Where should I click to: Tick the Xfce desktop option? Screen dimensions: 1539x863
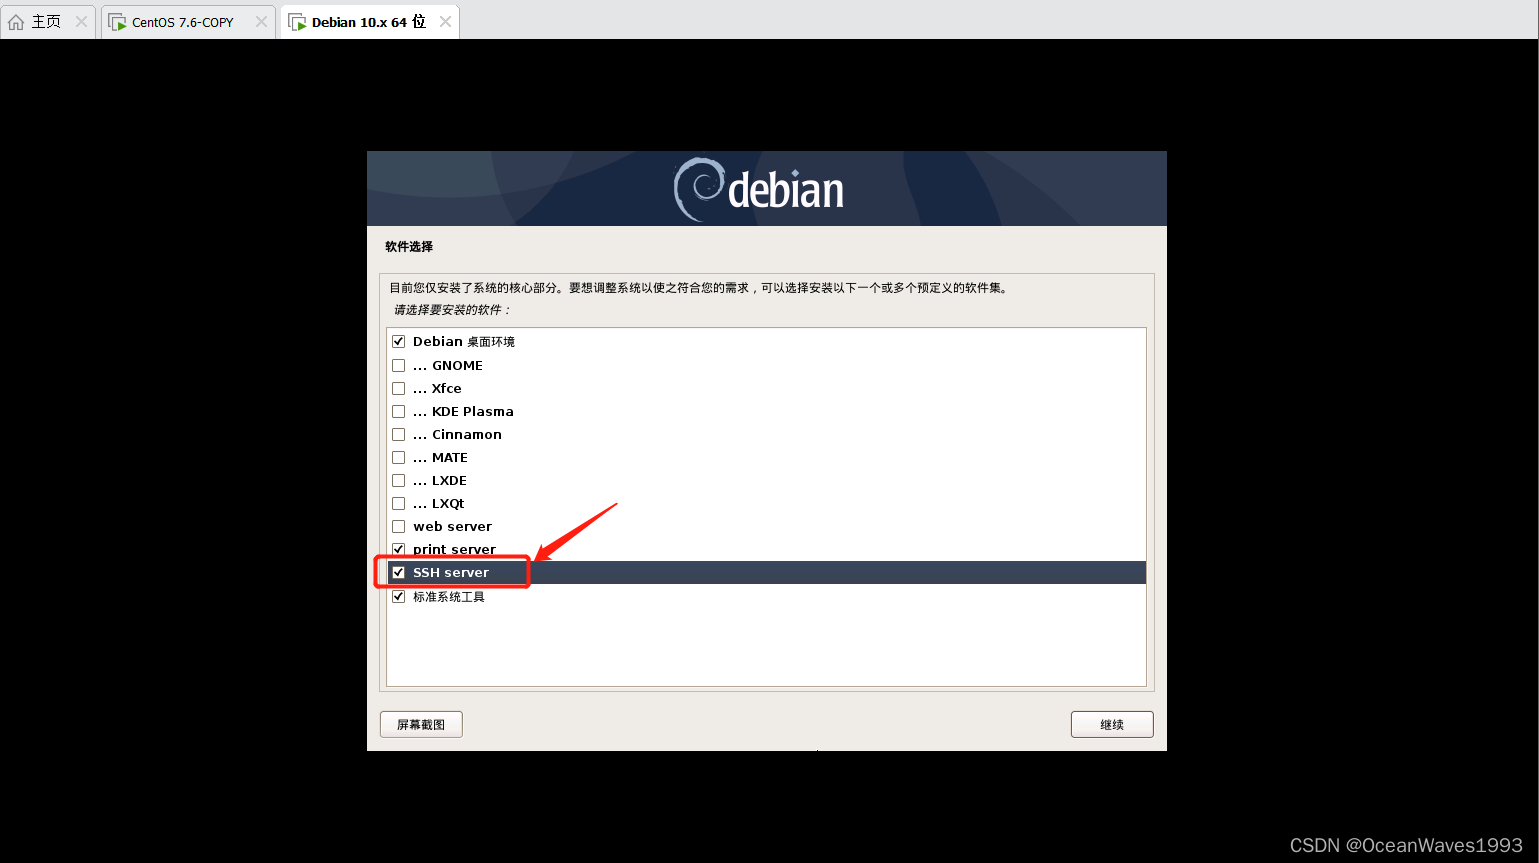(x=398, y=389)
